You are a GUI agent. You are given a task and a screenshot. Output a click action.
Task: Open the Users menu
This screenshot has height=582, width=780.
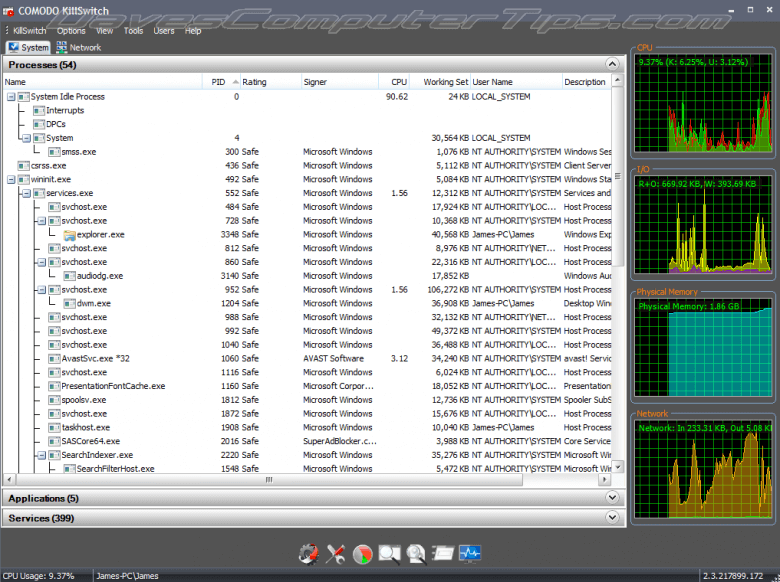(164, 31)
